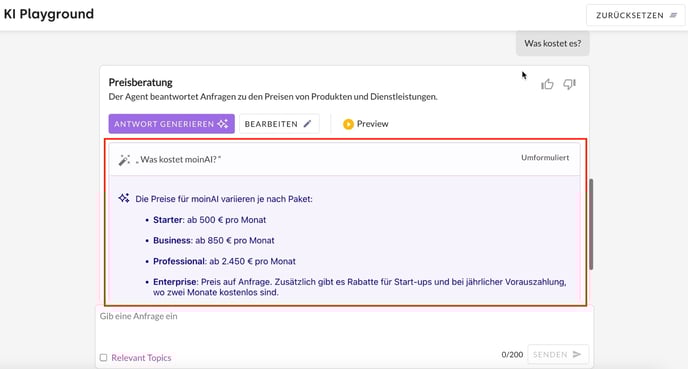Click the Zurücksetzen reset icon

(673, 15)
